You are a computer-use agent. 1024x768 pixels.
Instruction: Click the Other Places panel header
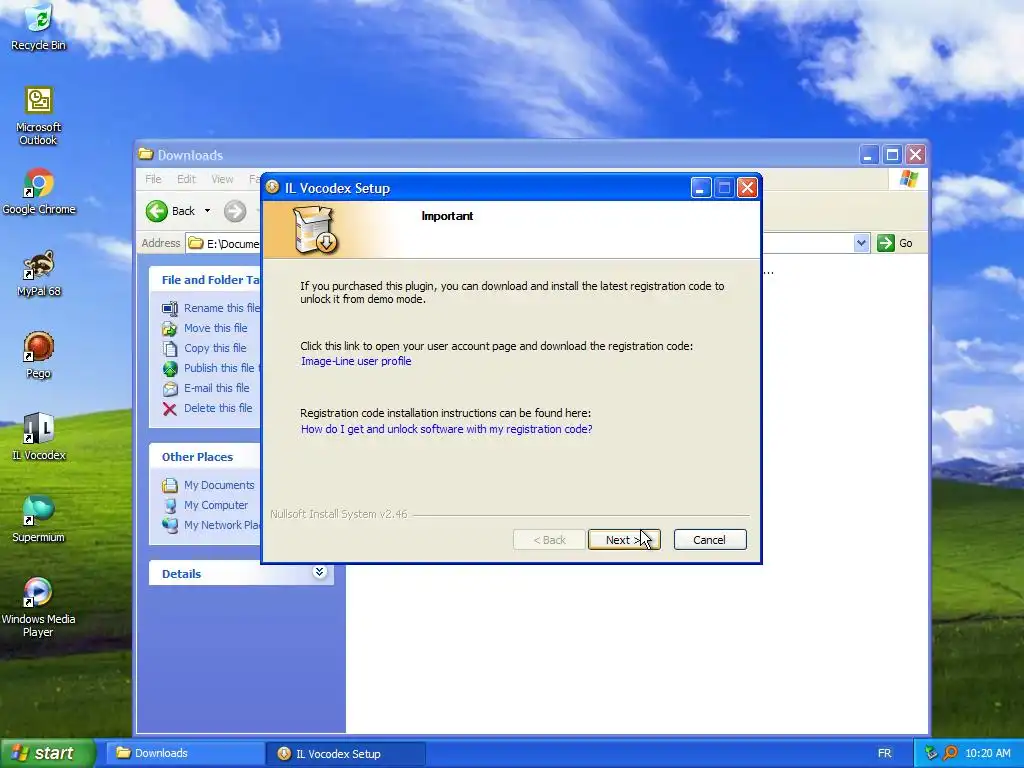click(205, 456)
